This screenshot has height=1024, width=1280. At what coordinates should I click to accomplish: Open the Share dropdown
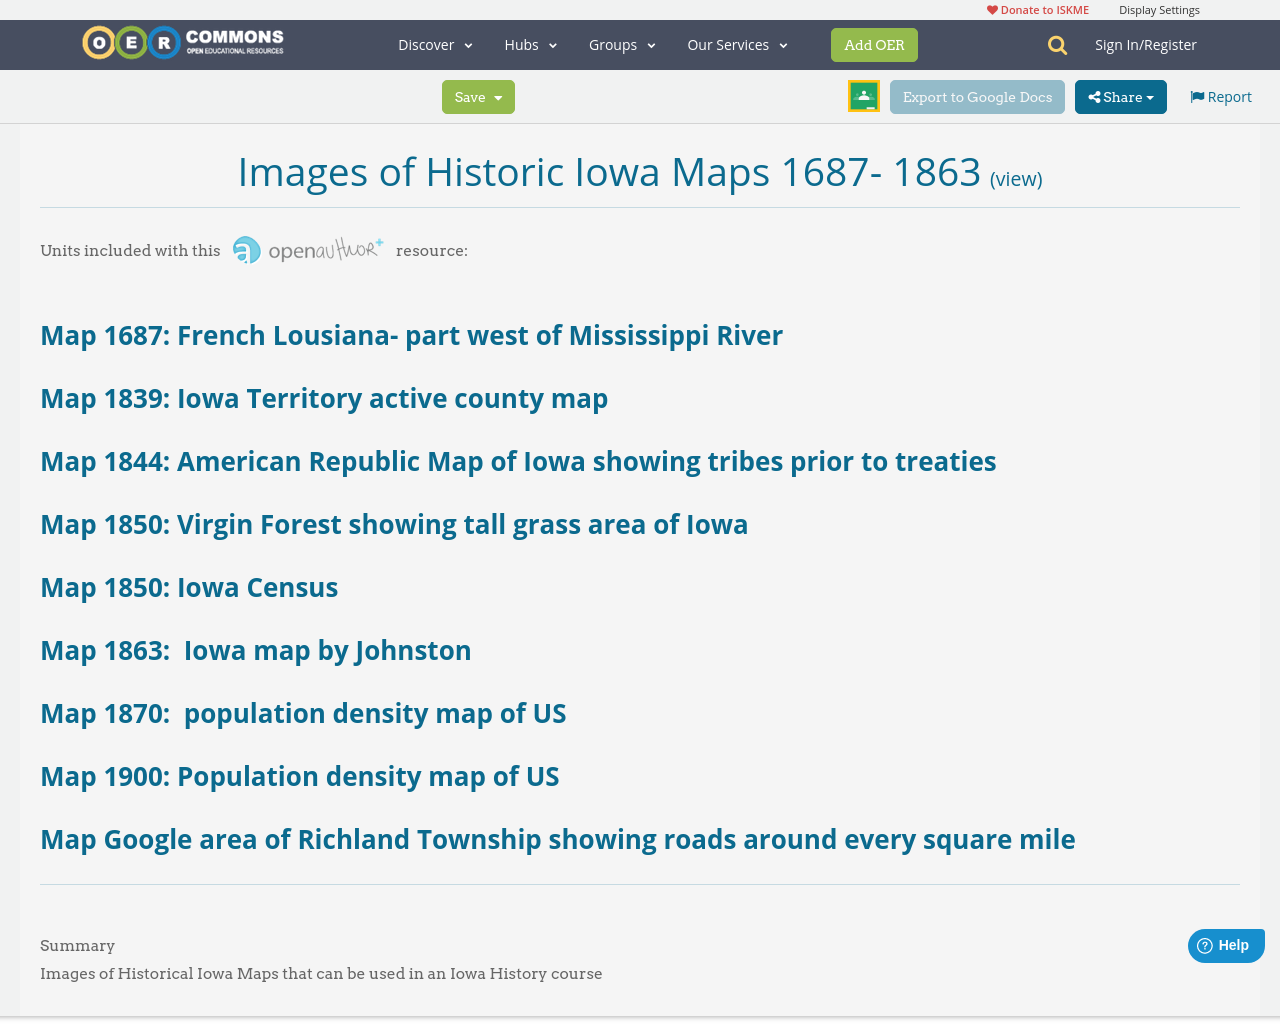[x=1120, y=95]
